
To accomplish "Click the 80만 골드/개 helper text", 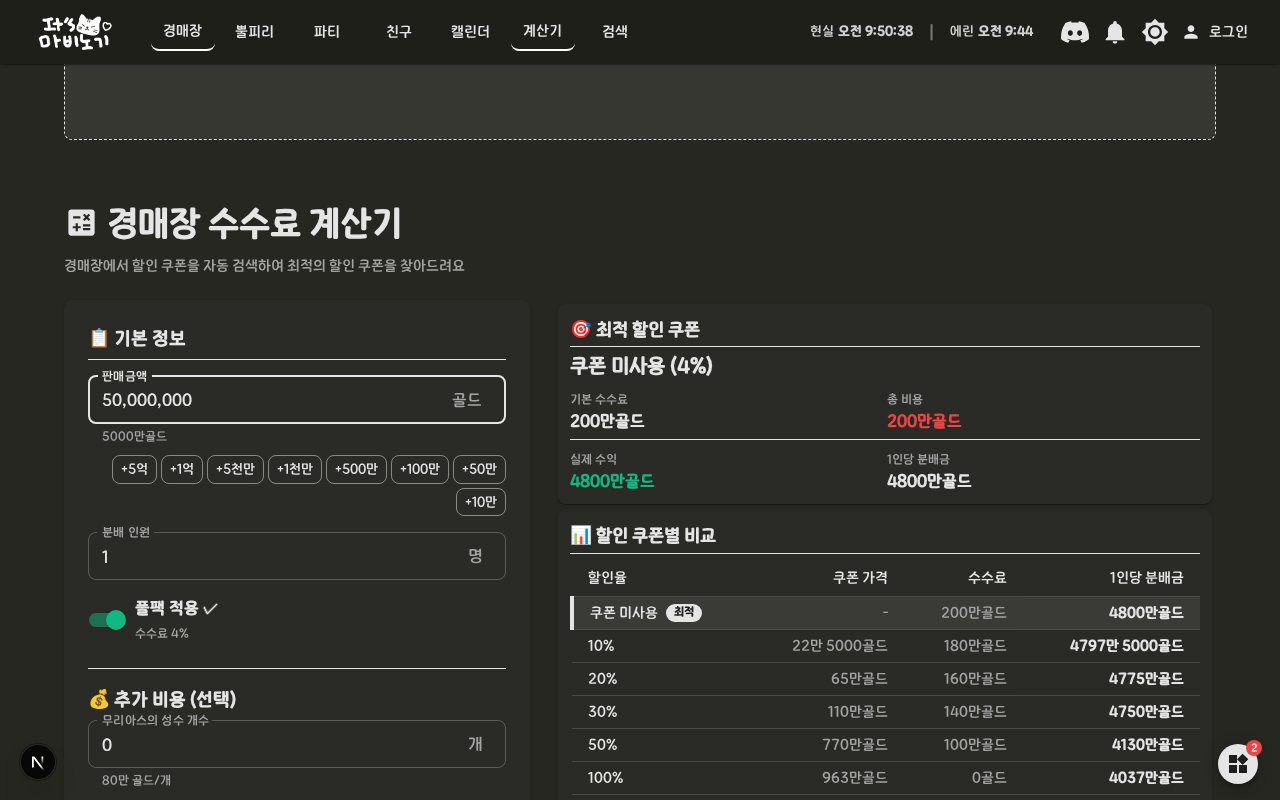I will point(136,780).
